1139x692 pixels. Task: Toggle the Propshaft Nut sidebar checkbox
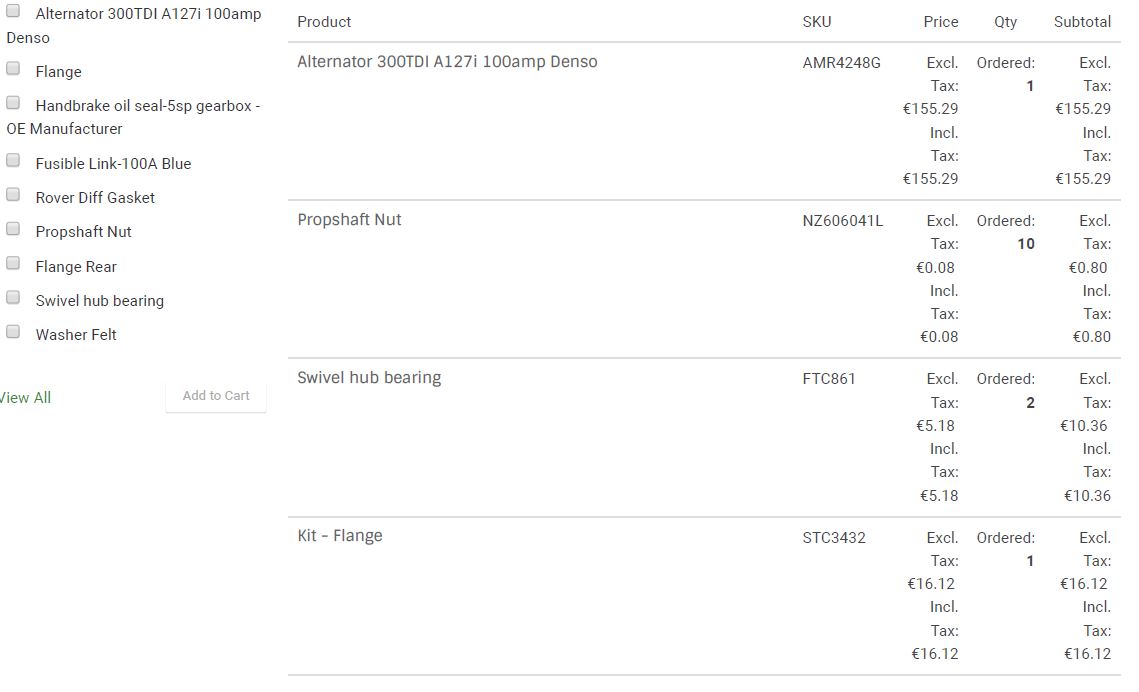(x=13, y=229)
